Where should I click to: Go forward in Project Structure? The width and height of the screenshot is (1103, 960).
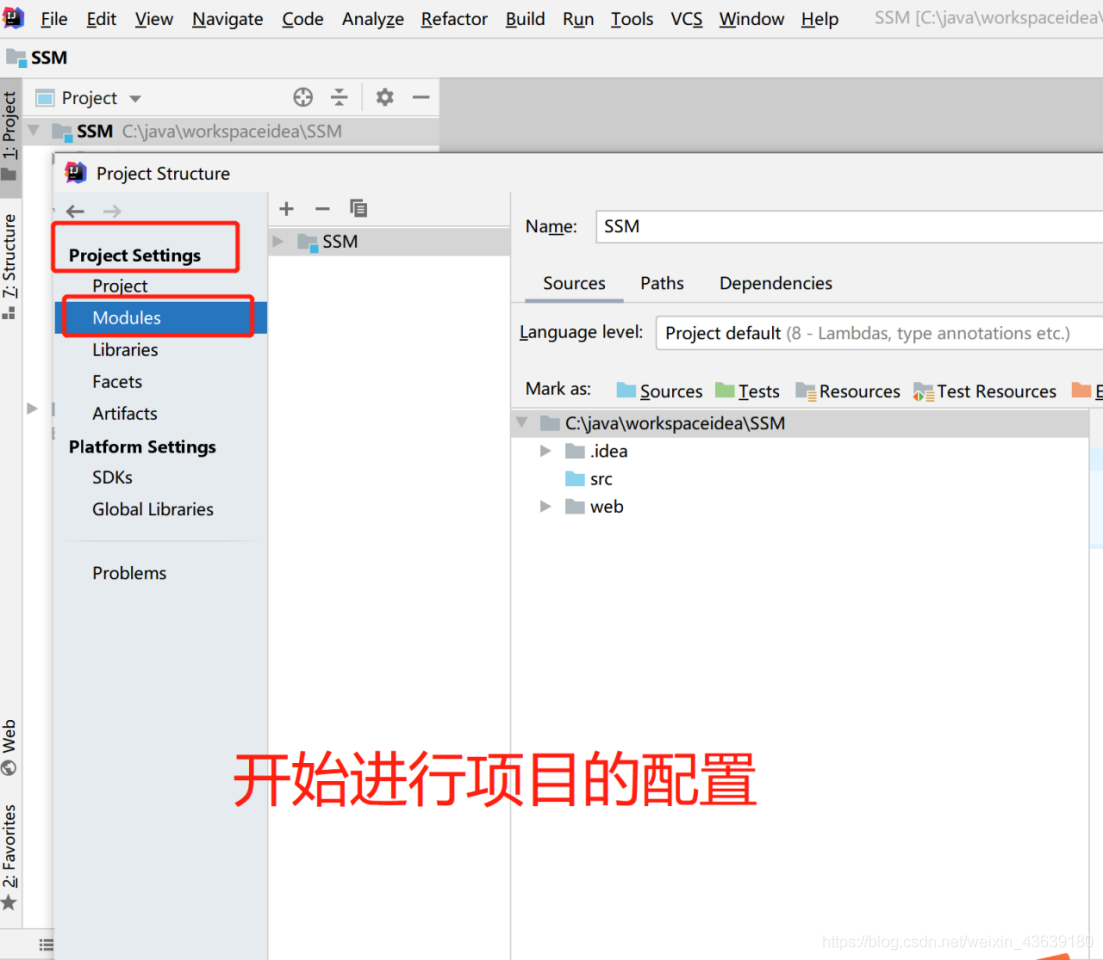[112, 211]
